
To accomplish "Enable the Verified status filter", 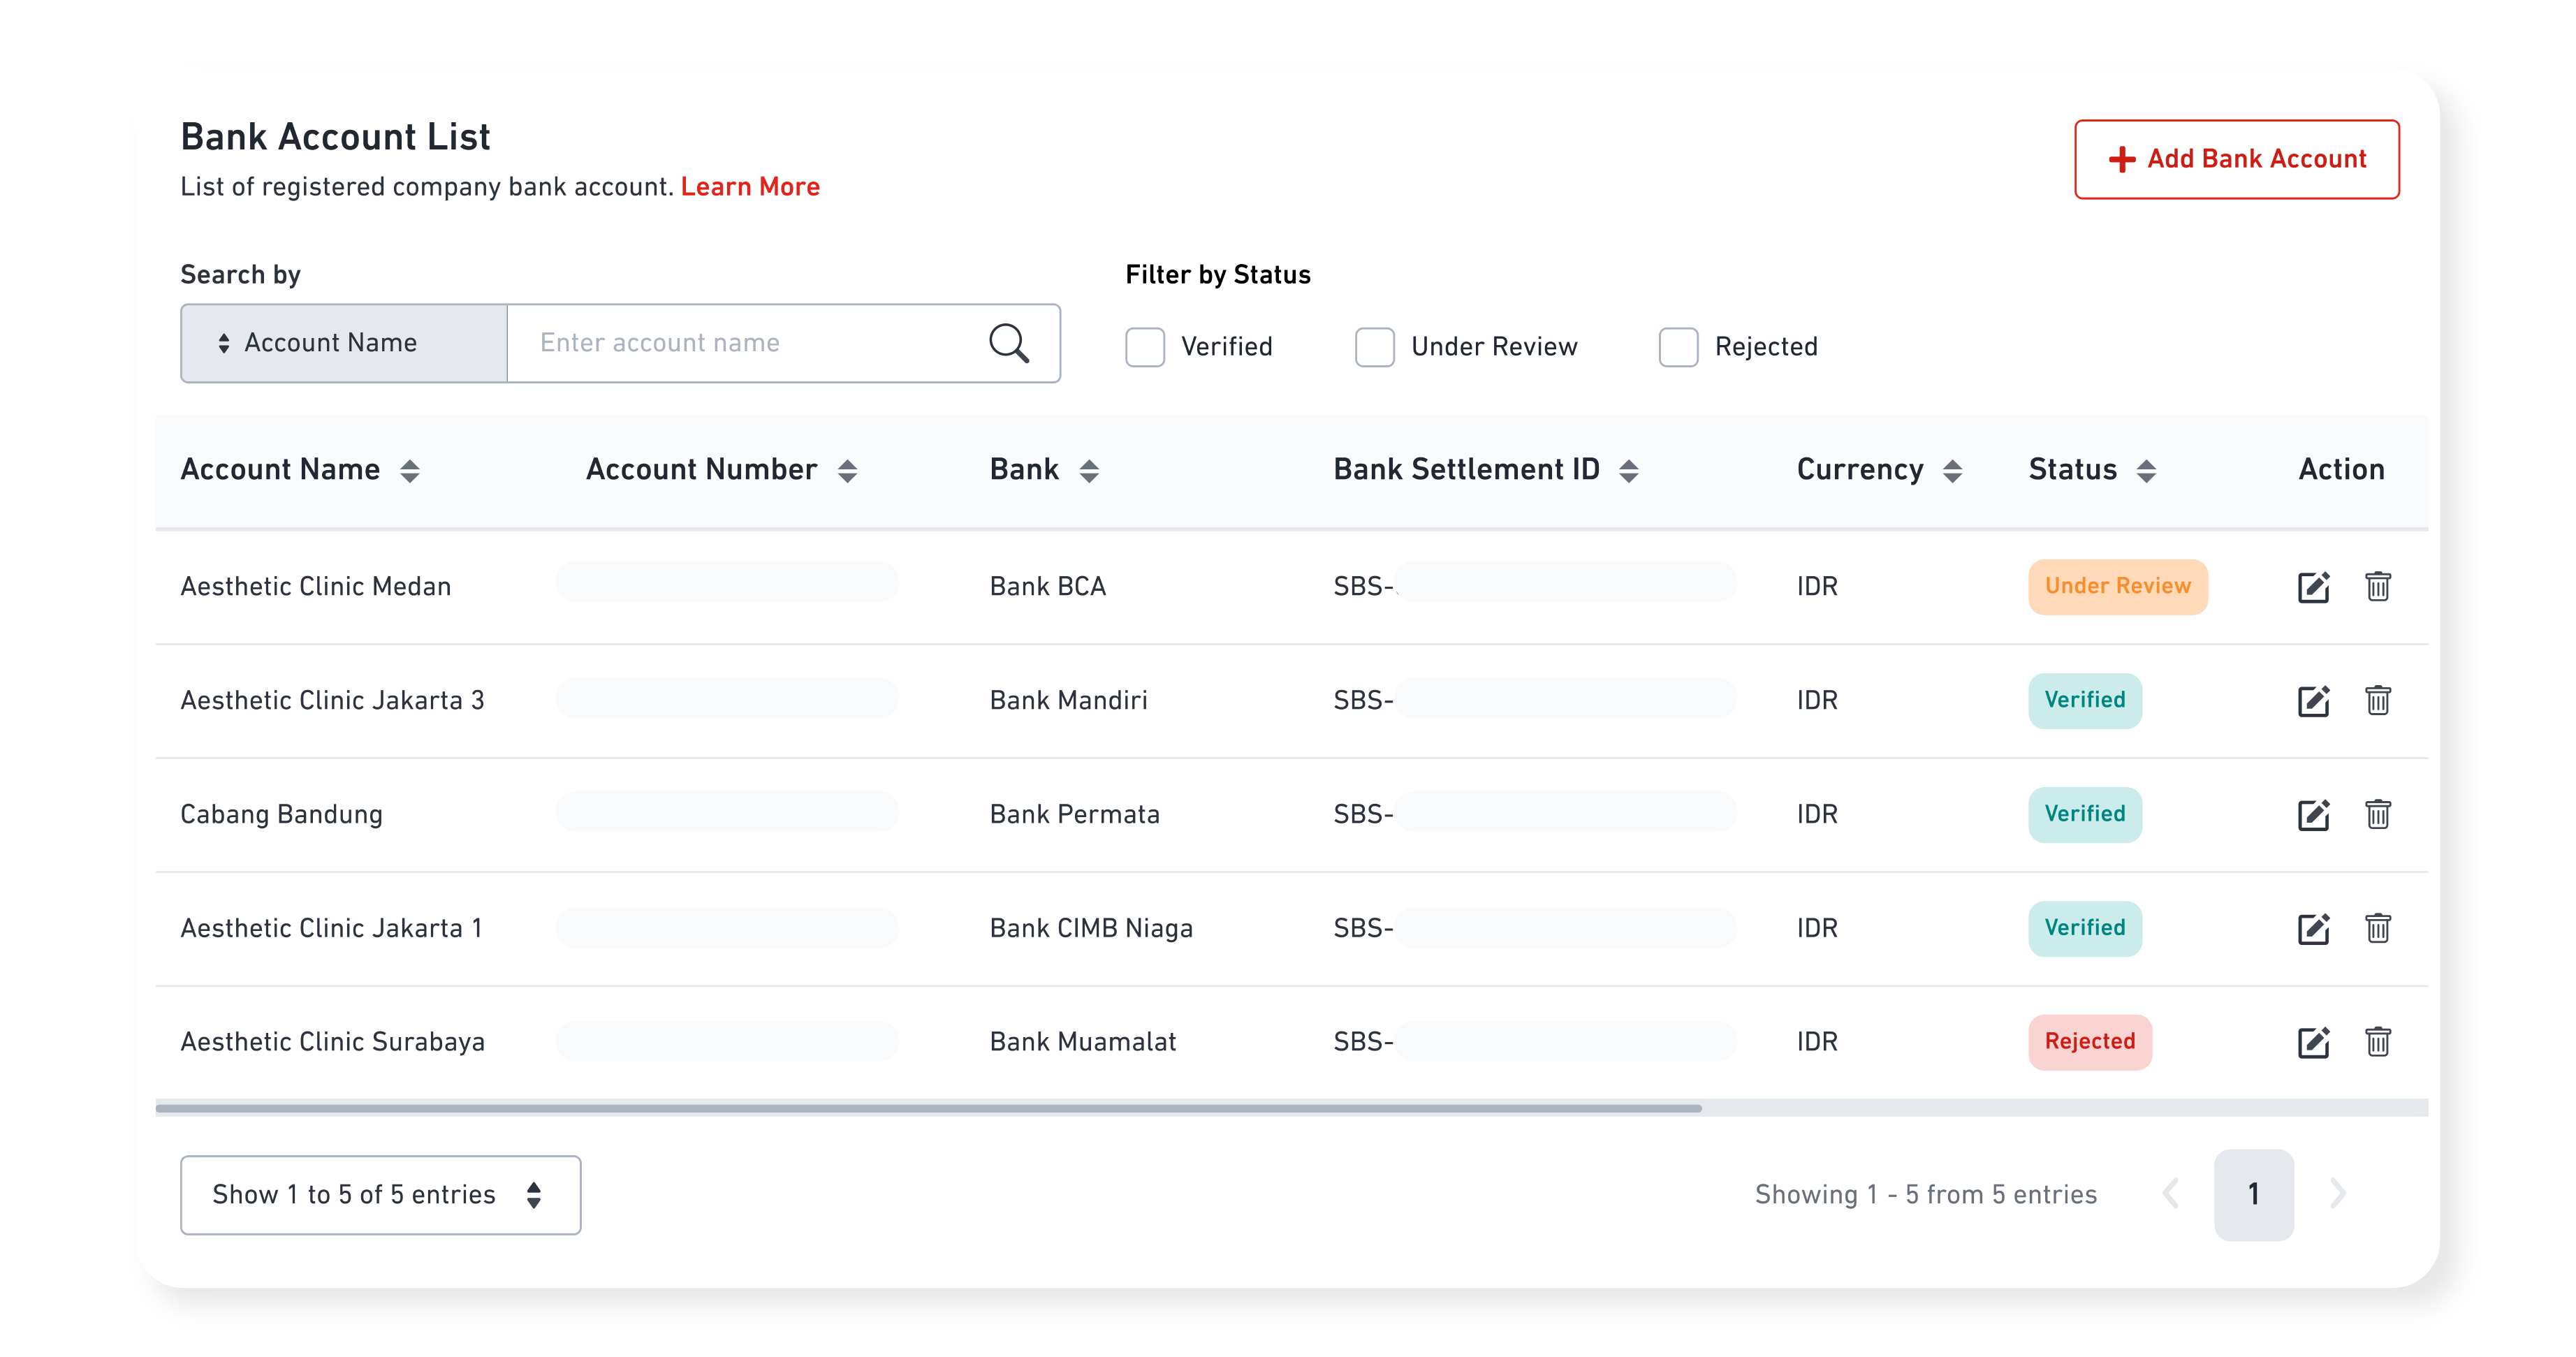I will [x=1145, y=347].
